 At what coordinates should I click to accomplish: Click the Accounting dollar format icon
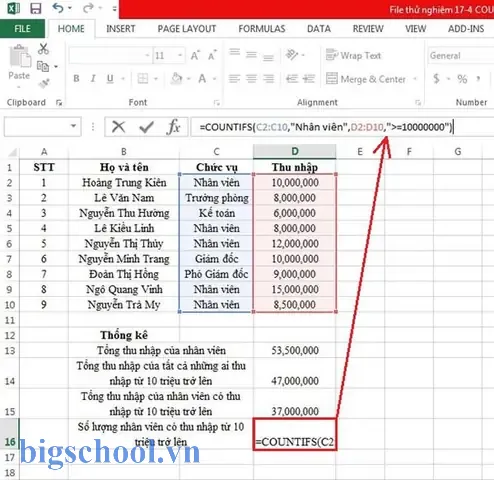point(436,79)
